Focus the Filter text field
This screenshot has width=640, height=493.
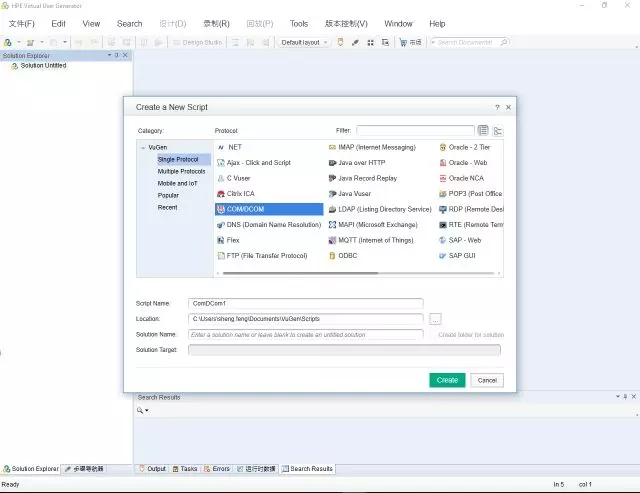click(x=415, y=131)
